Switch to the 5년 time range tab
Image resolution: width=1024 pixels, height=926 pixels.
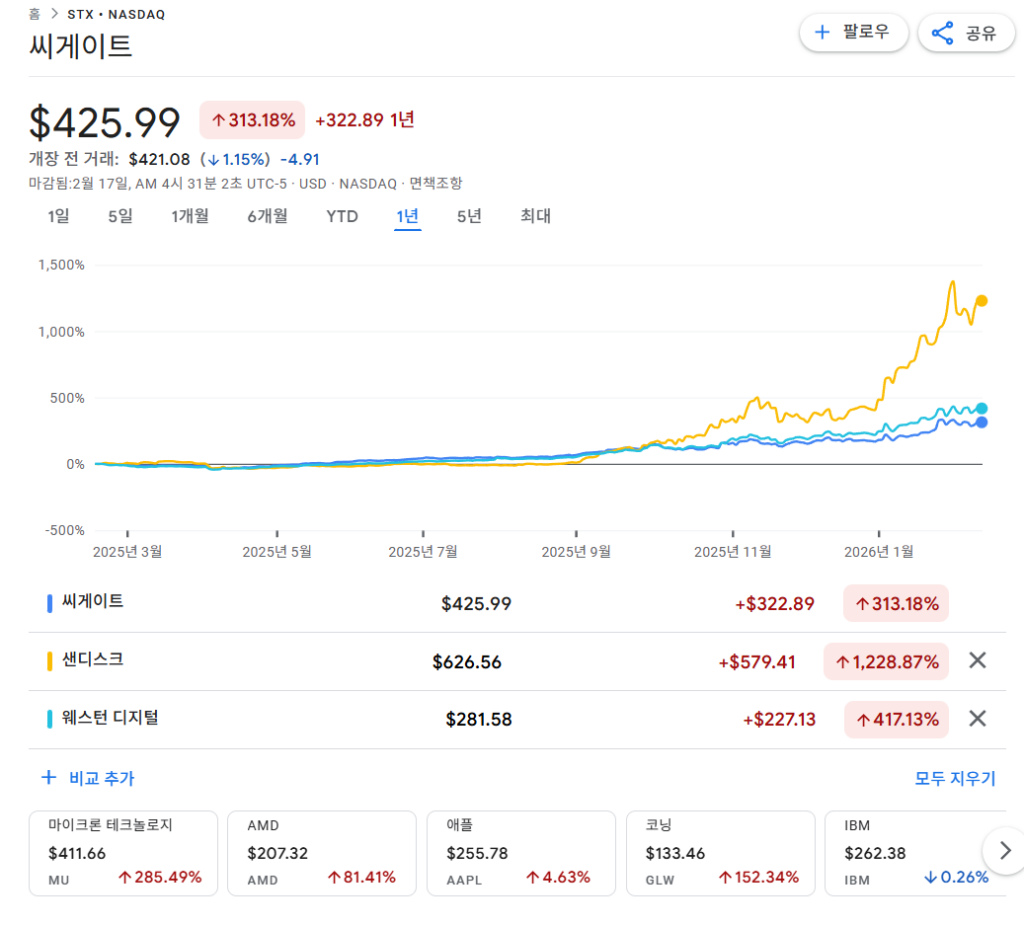click(469, 216)
